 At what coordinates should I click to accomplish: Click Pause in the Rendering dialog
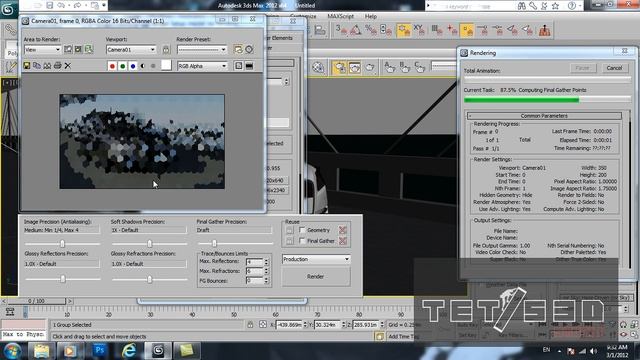coord(582,68)
